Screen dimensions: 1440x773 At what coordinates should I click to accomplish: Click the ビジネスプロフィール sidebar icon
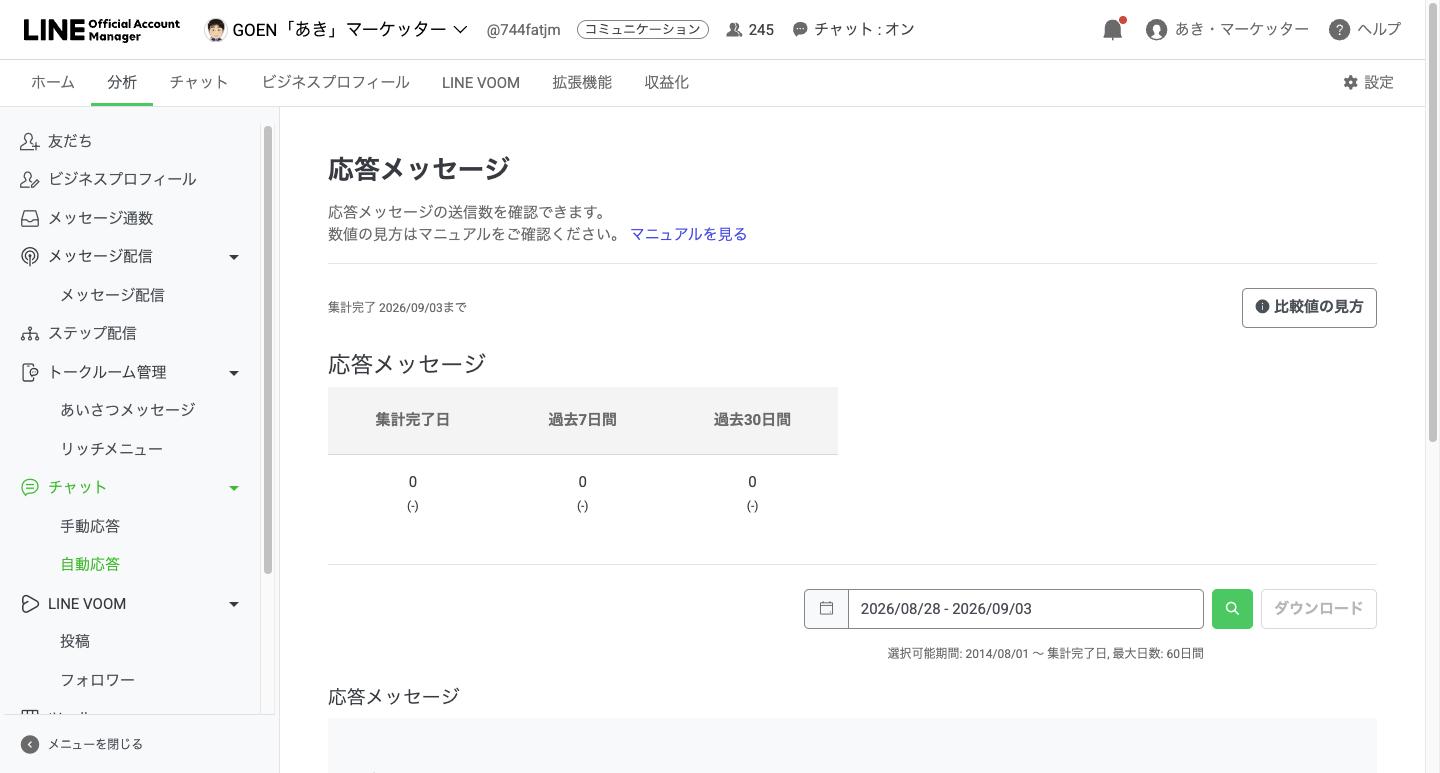click(x=30, y=180)
